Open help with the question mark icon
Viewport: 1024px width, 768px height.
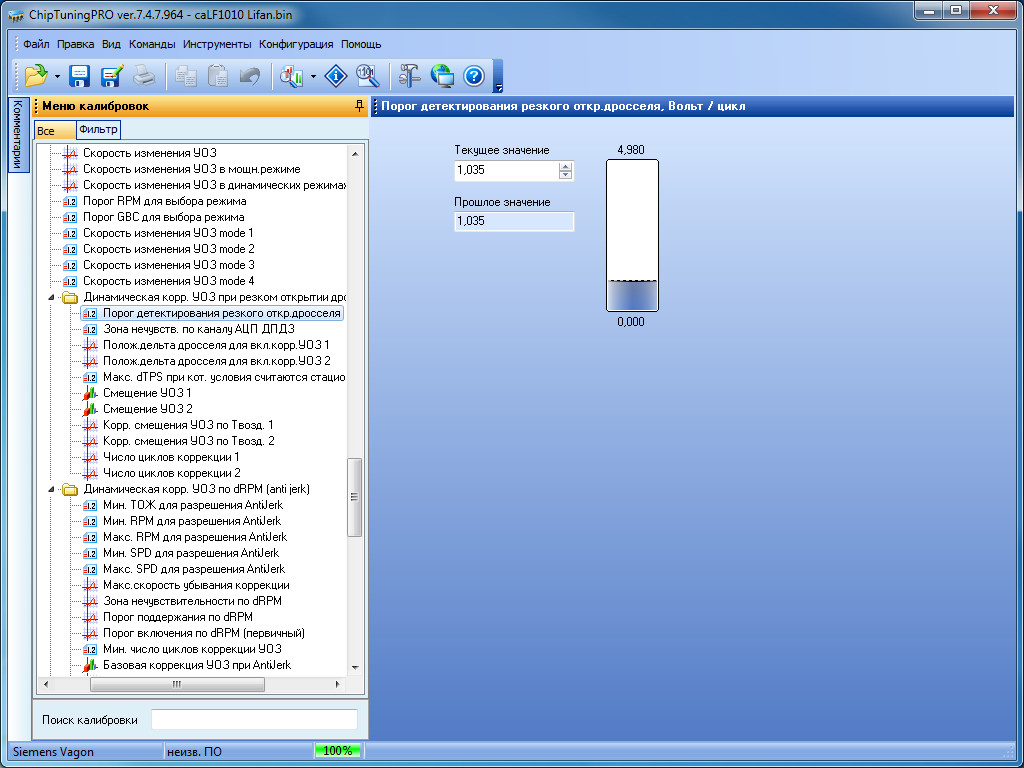(x=474, y=76)
